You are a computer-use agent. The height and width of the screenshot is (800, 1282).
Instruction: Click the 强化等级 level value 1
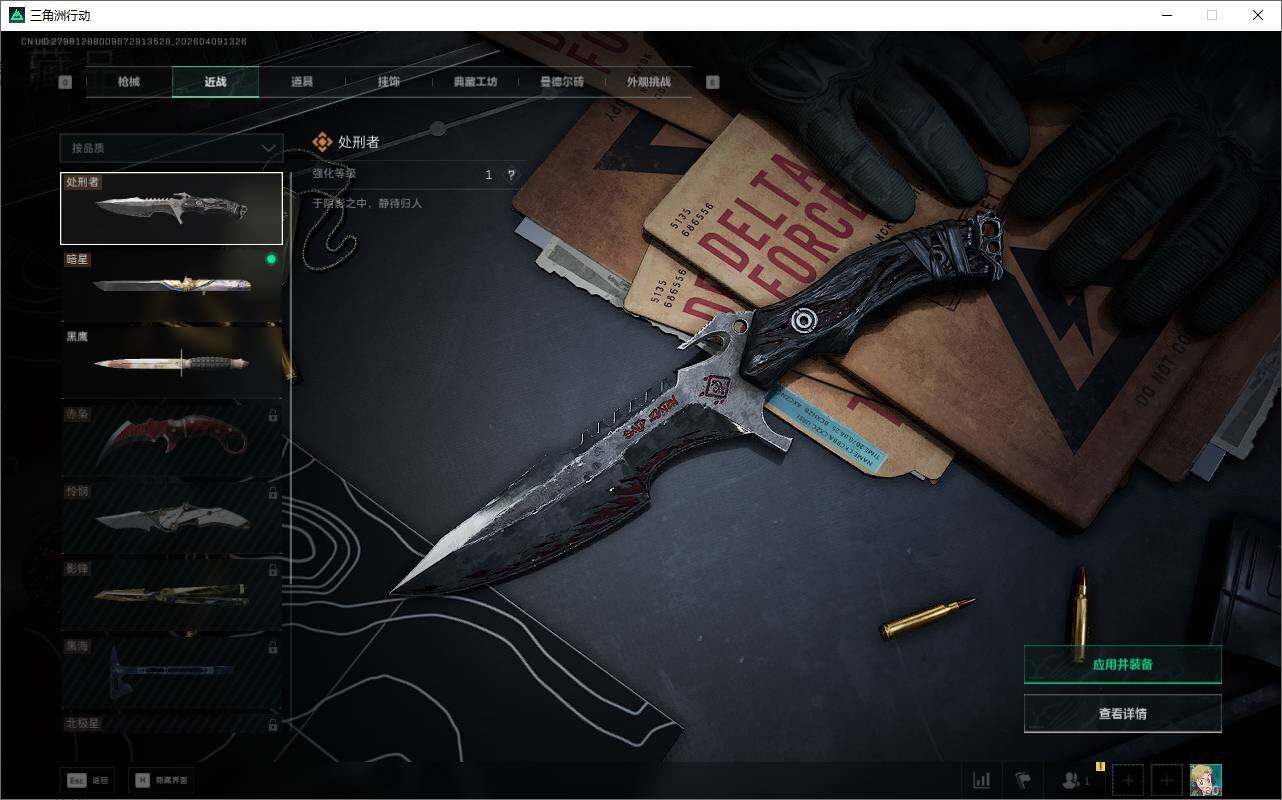coord(488,174)
